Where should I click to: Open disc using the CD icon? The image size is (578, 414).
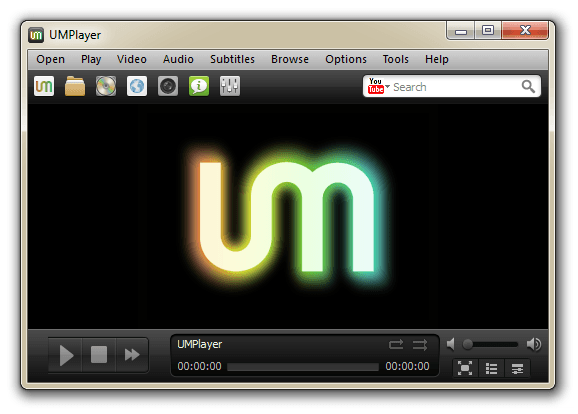coord(106,86)
